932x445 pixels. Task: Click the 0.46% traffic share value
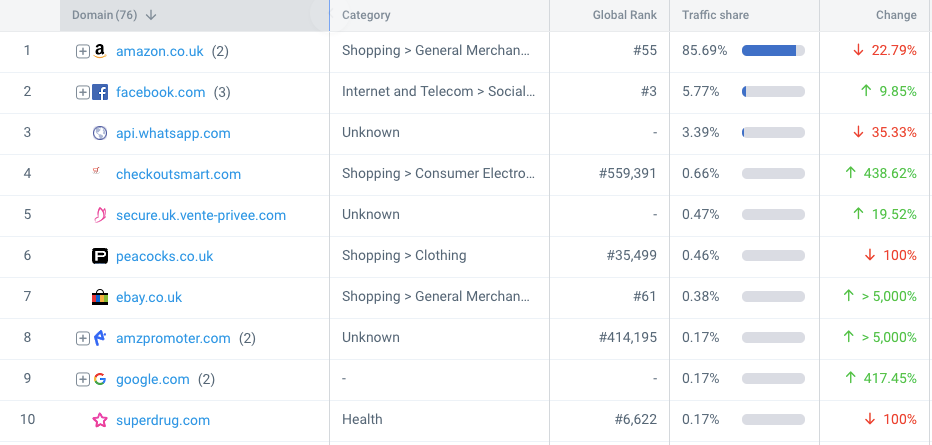click(x=700, y=255)
